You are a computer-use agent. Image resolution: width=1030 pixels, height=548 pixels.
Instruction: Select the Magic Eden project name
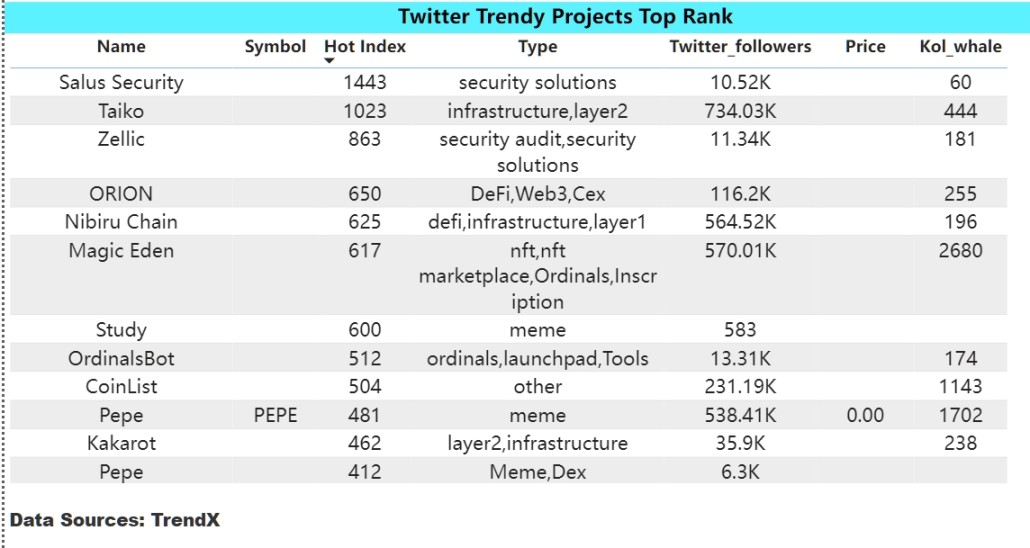tap(121, 250)
